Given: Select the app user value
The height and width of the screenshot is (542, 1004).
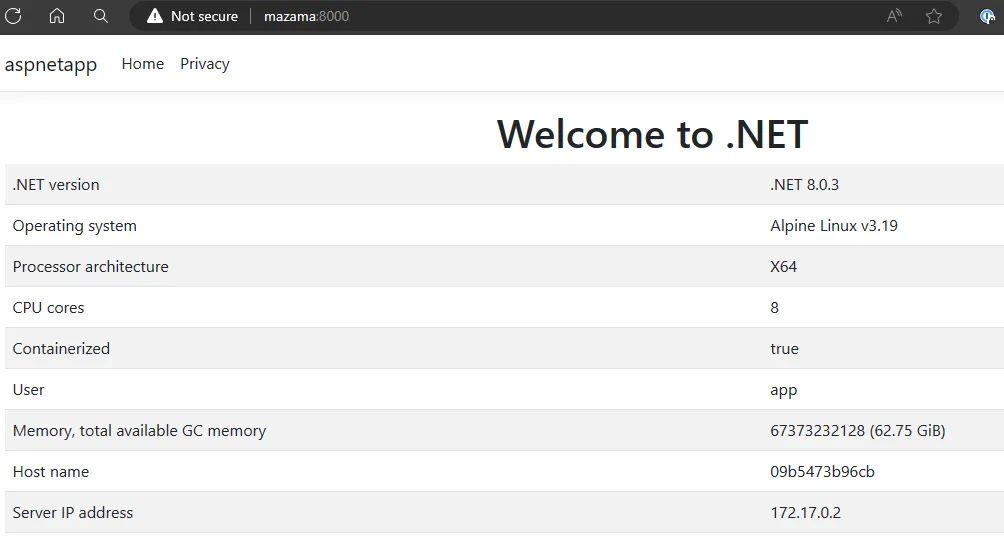Looking at the screenshot, I should tap(783, 391).
